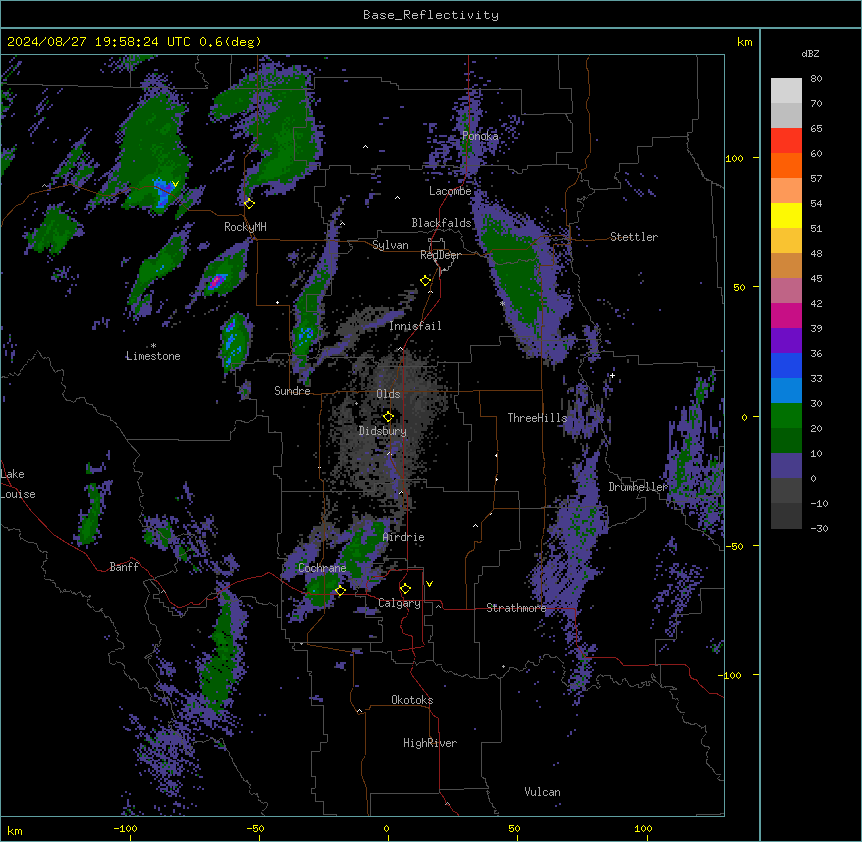Click the RedDeer city label
Viewport: 862px width, 842px height.
pos(440,255)
